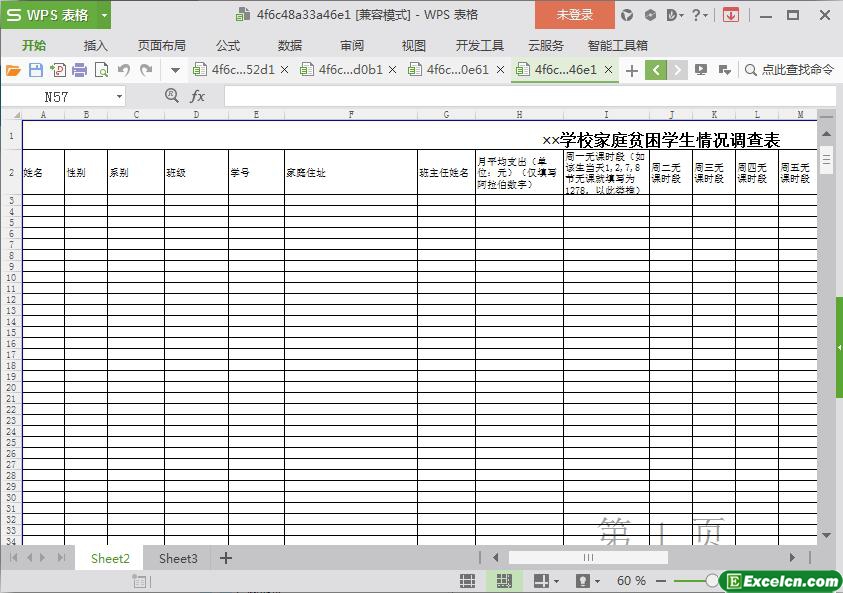Image resolution: width=843 pixels, height=593 pixels.
Task: Close the 4f6c...d0b1 document tab
Action: [392, 70]
